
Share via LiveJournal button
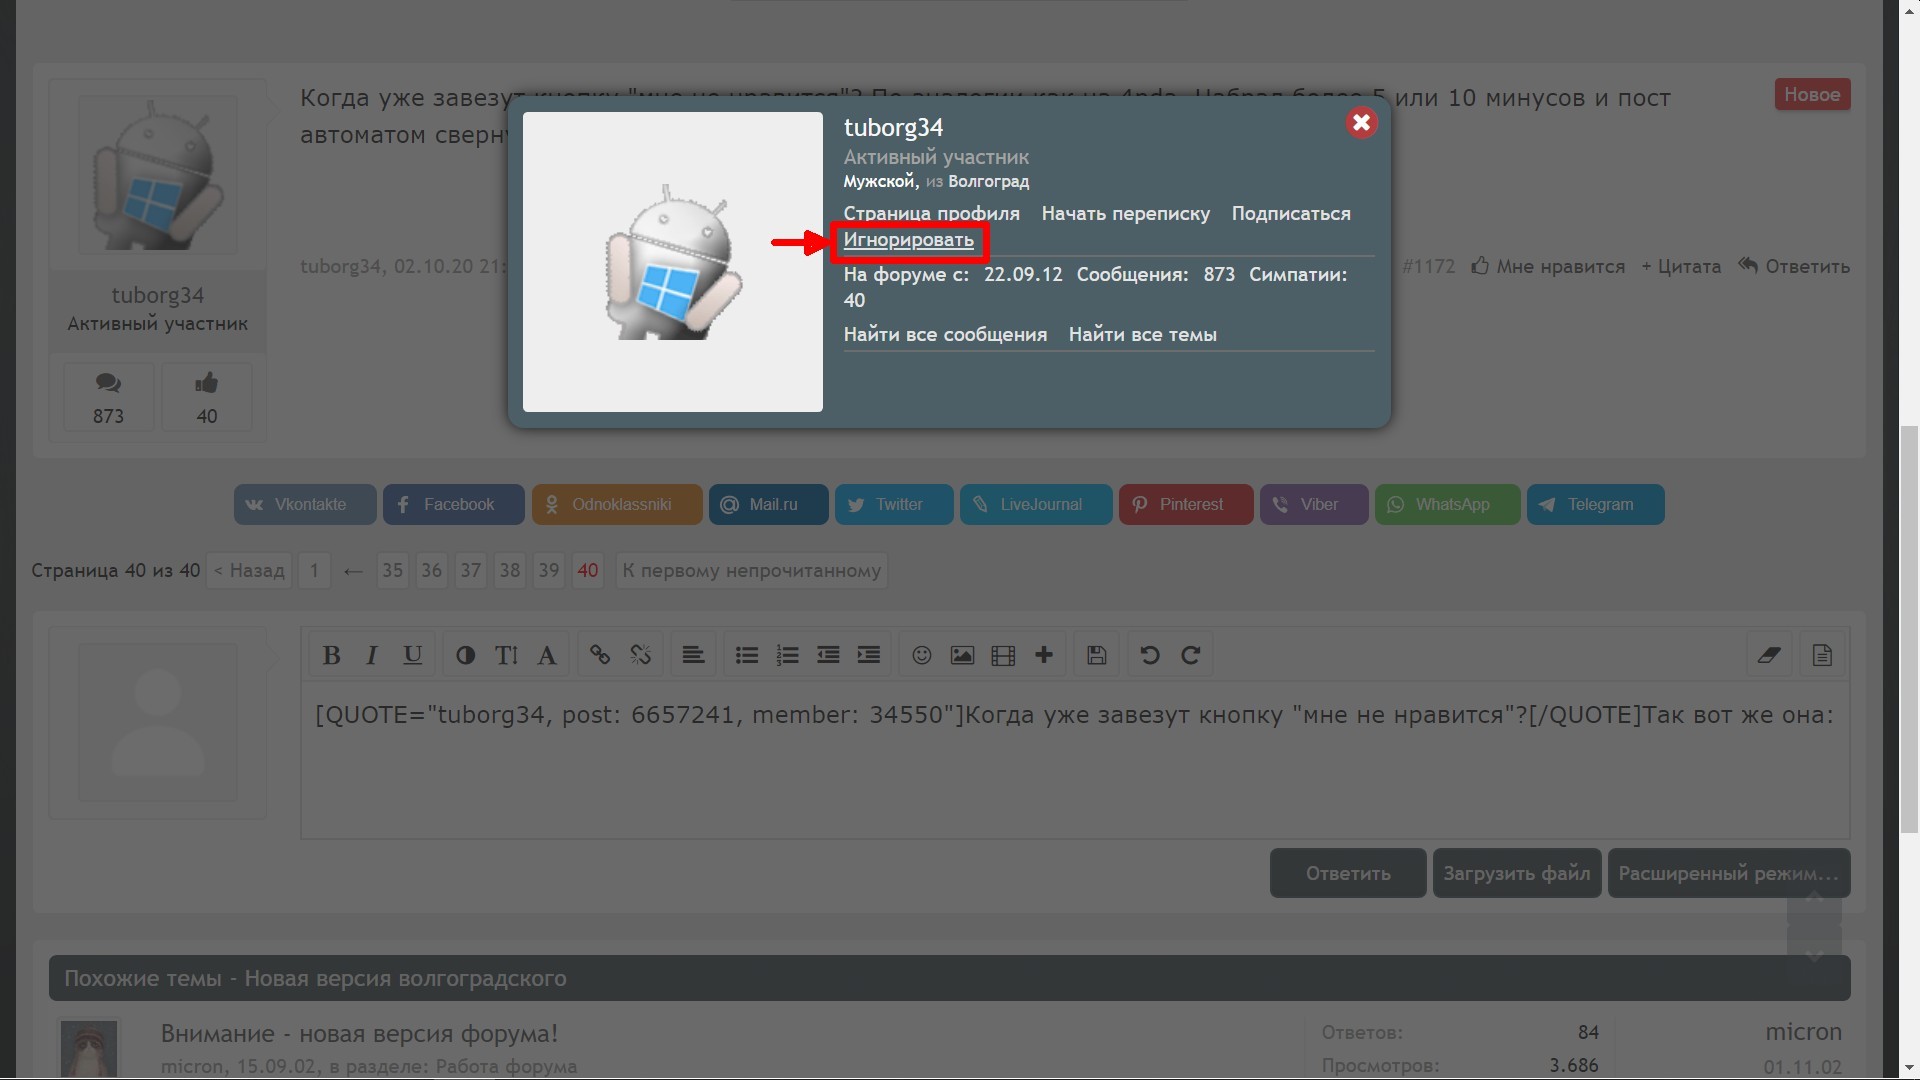[x=1036, y=504]
